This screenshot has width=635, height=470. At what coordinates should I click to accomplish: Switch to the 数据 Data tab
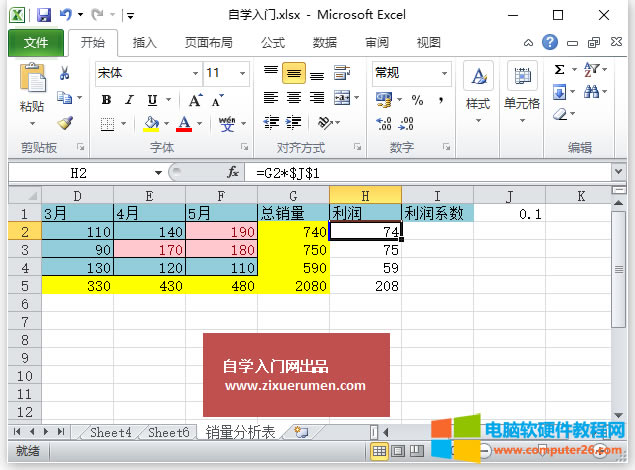(x=325, y=43)
